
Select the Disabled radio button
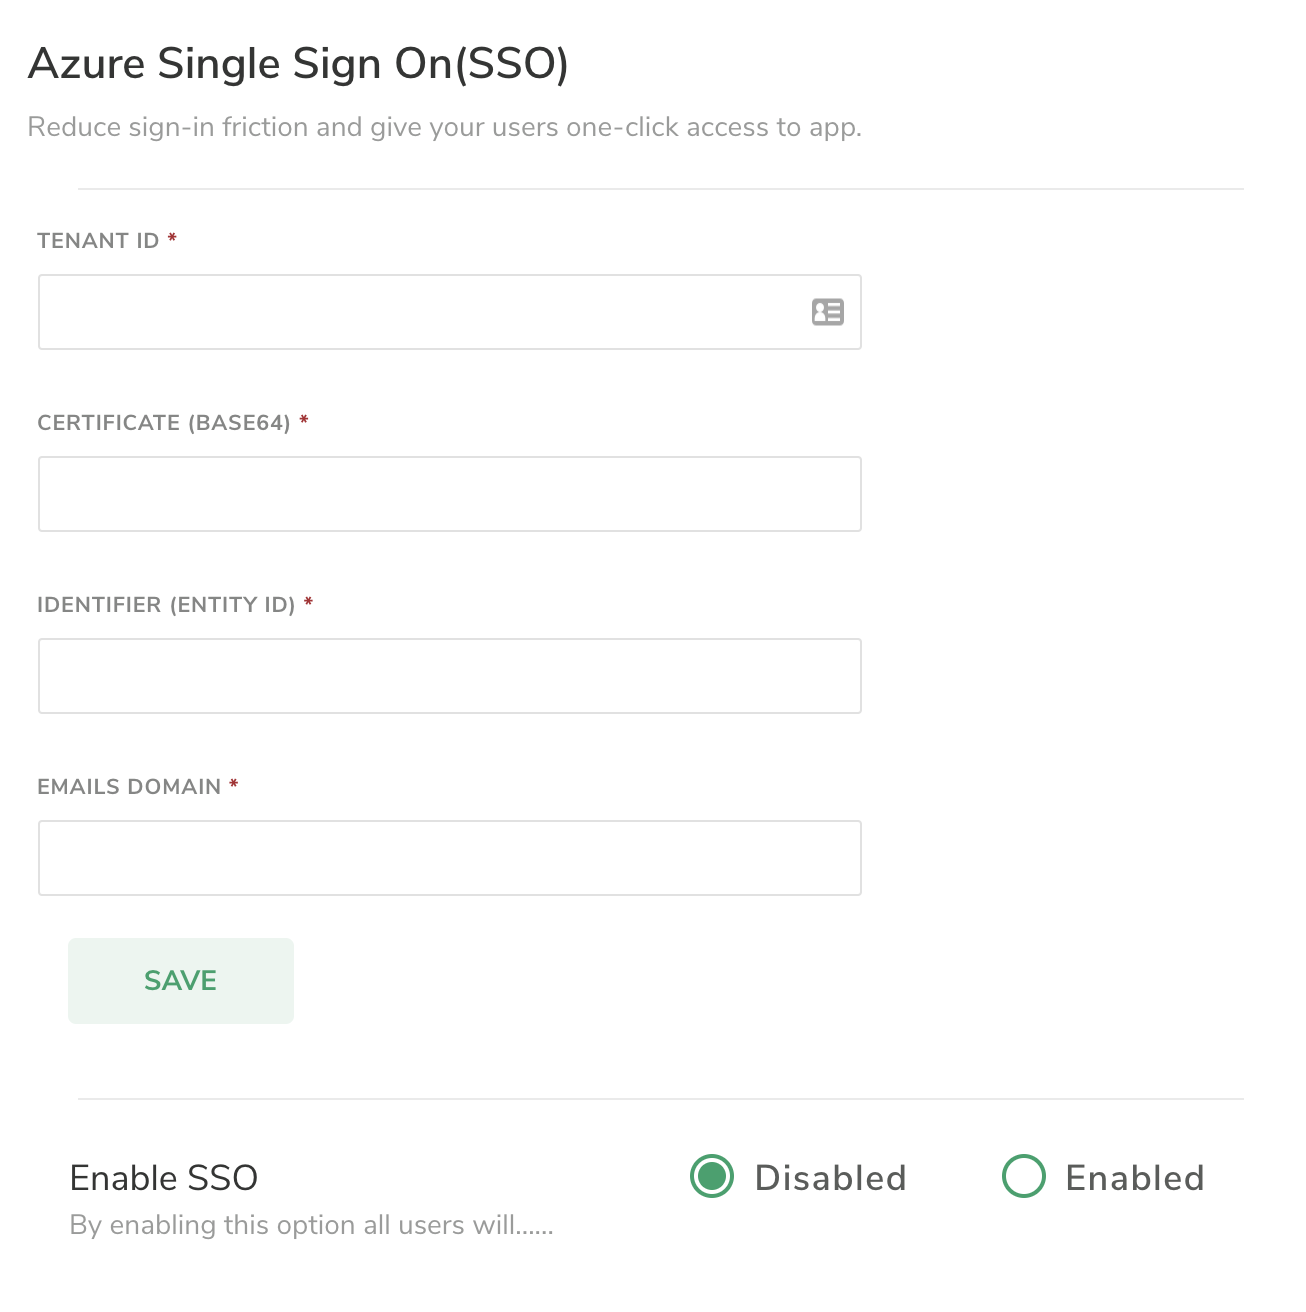(x=712, y=1176)
